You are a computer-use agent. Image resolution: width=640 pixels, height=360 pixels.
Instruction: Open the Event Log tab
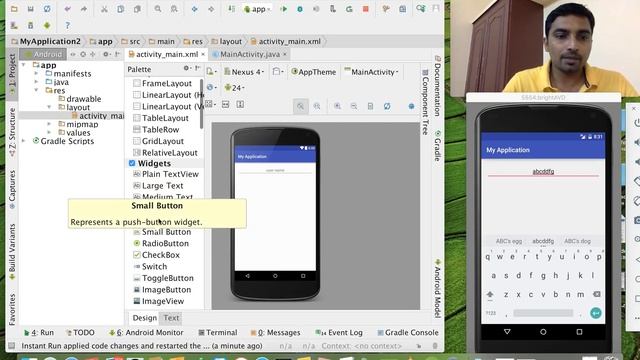[339, 333]
